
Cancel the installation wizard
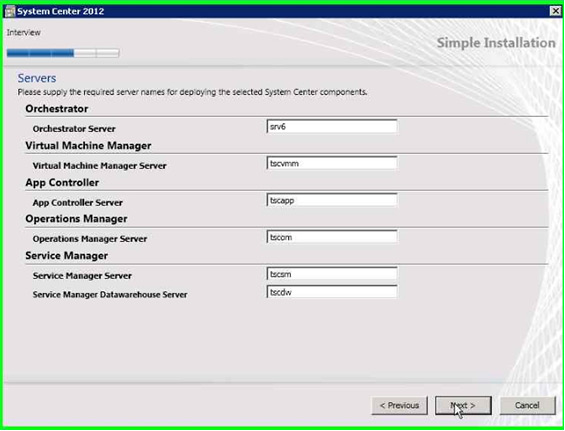pos(527,405)
